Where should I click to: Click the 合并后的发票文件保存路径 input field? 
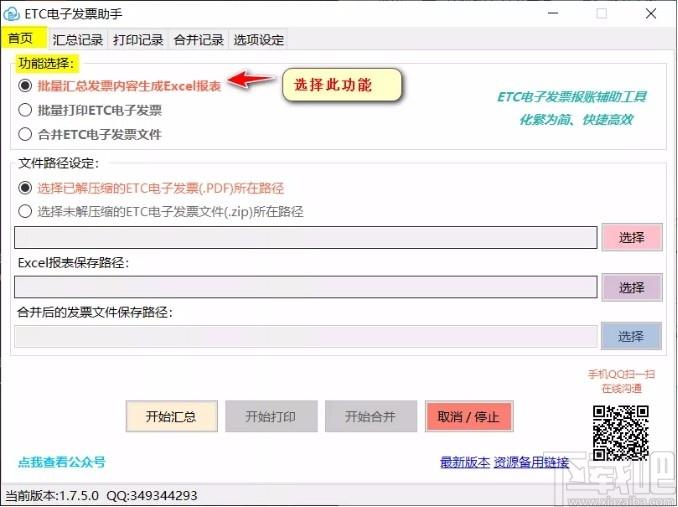click(x=306, y=336)
